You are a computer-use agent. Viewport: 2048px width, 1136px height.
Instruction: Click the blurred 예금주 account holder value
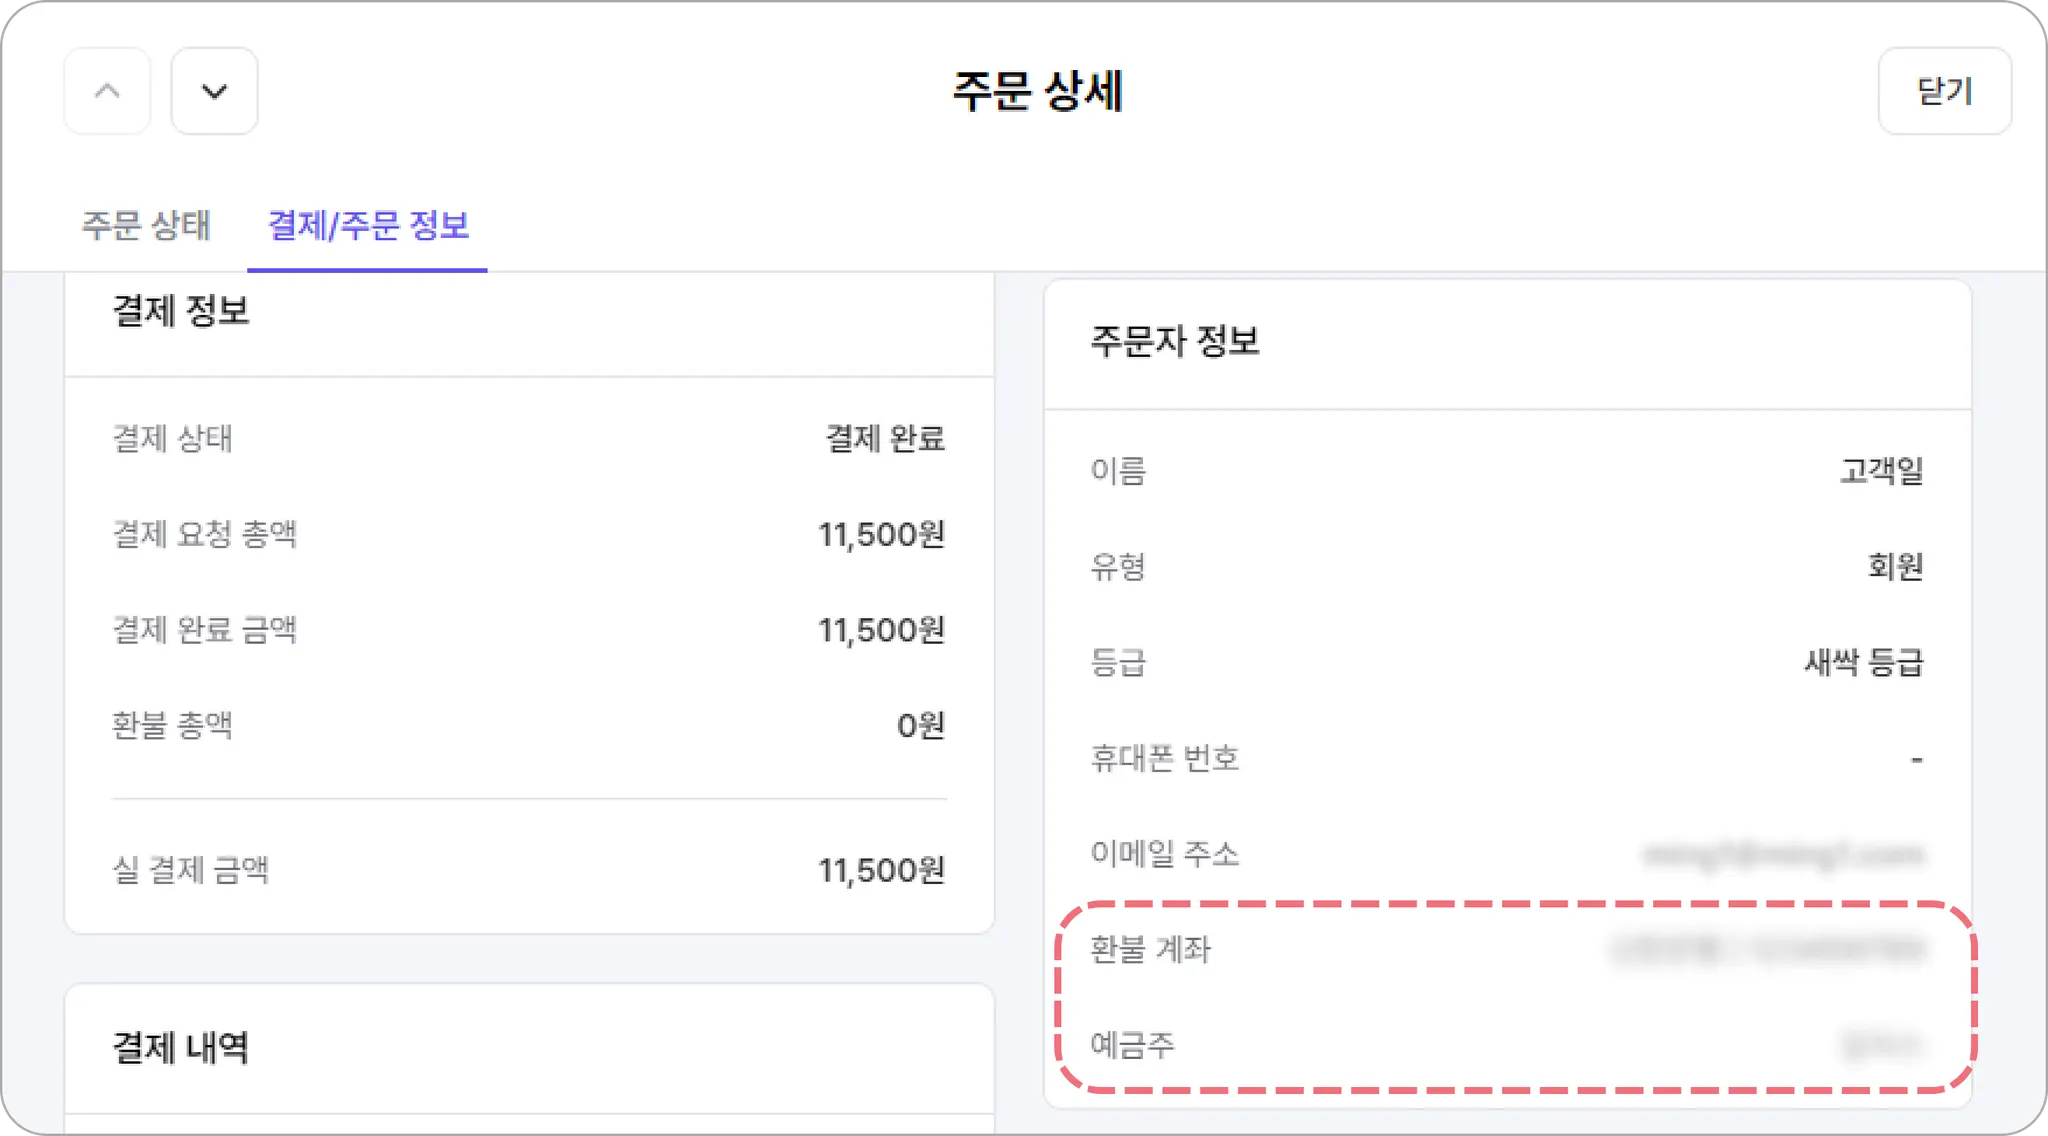coord(1881,1045)
